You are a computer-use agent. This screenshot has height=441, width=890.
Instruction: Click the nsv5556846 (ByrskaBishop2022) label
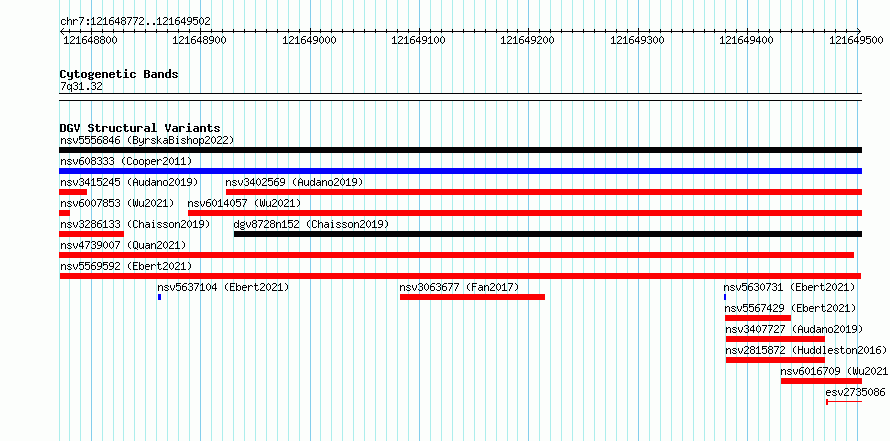147,140
